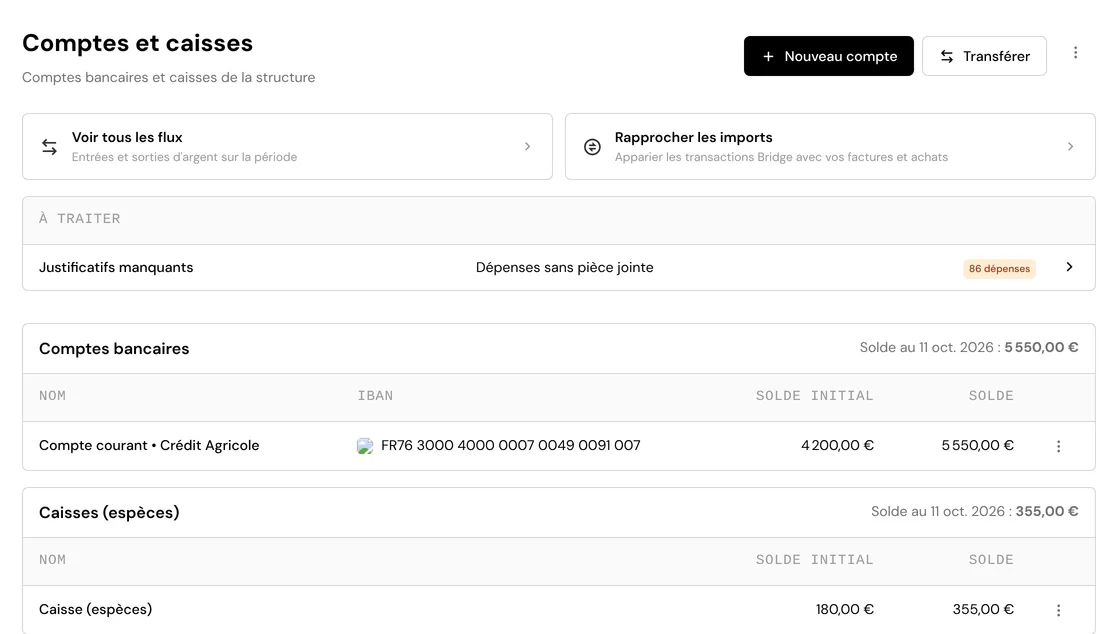Click the IBAN column header
Screen dimensions: 1120x634
[x=375, y=396]
